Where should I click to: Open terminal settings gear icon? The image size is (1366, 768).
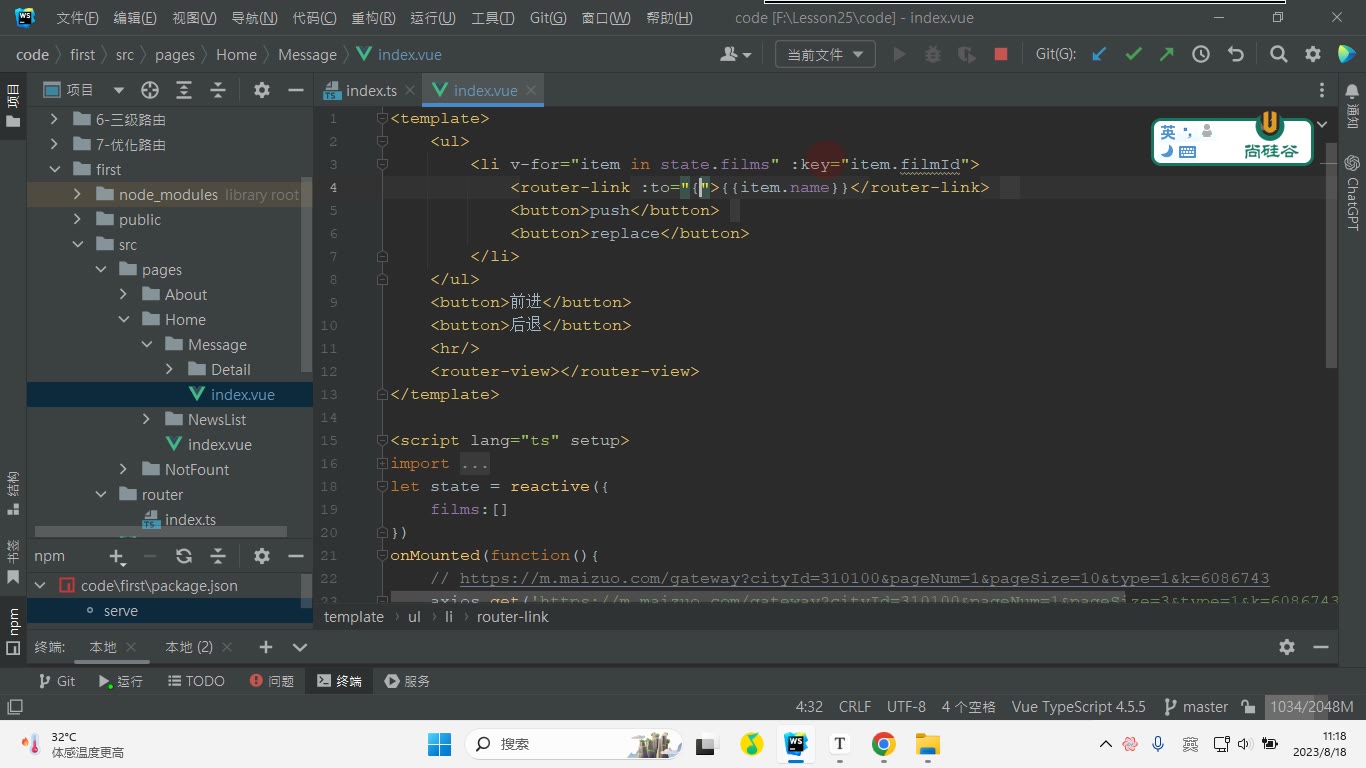tap(1287, 647)
